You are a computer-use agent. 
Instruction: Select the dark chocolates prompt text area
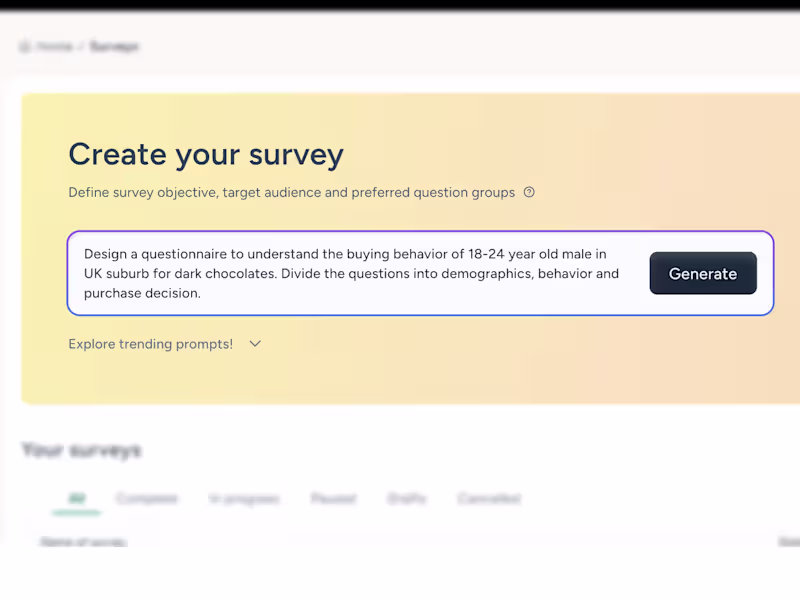(350, 273)
